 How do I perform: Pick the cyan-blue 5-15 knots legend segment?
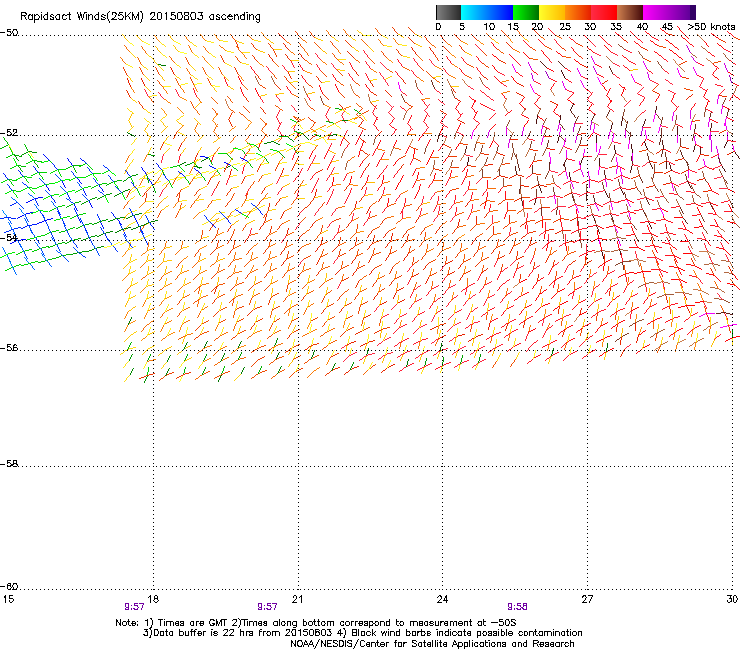pos(487,12)
